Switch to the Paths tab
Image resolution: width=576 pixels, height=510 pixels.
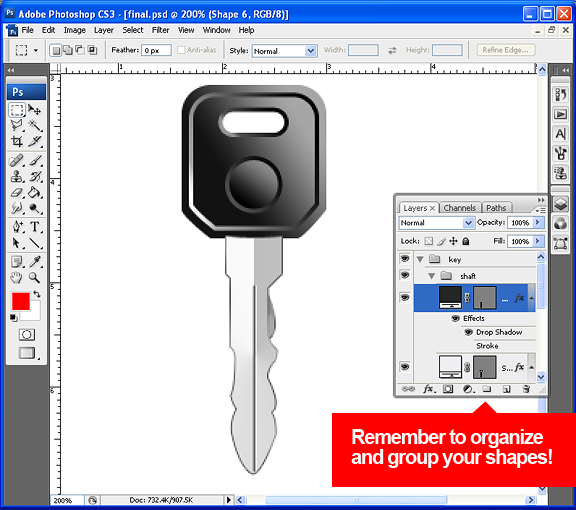pyautogui.click(x=496, y=208)
